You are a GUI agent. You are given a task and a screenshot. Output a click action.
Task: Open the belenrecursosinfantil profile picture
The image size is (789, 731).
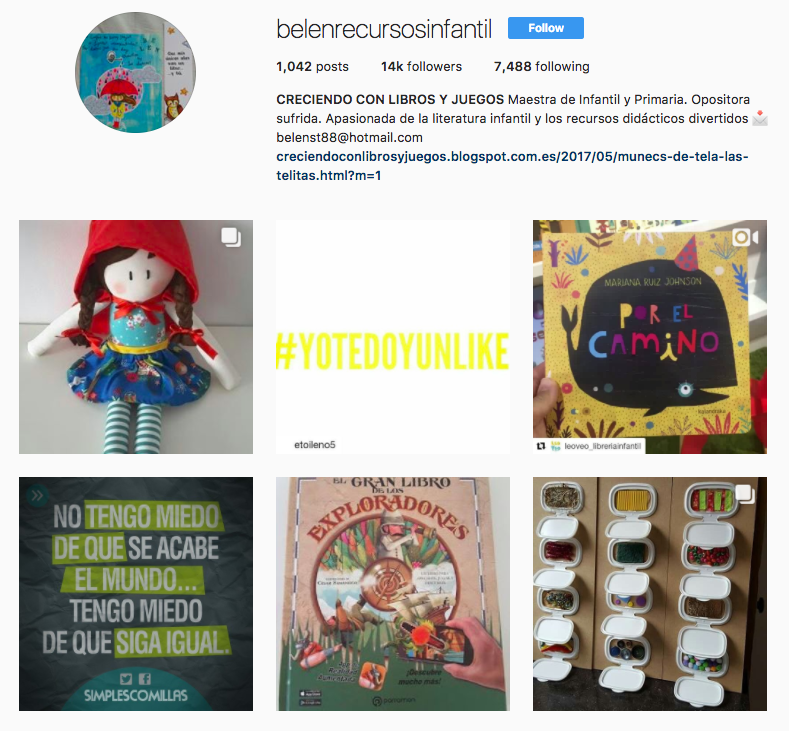point(135,72)
